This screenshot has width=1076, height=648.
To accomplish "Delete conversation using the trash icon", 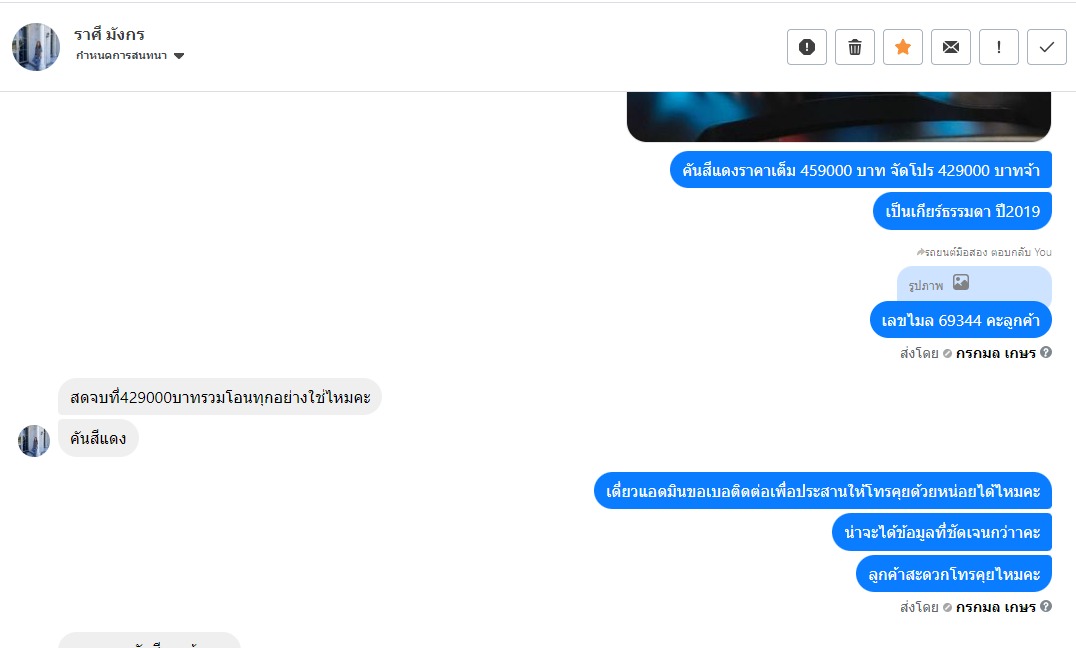I will point(854,47).
